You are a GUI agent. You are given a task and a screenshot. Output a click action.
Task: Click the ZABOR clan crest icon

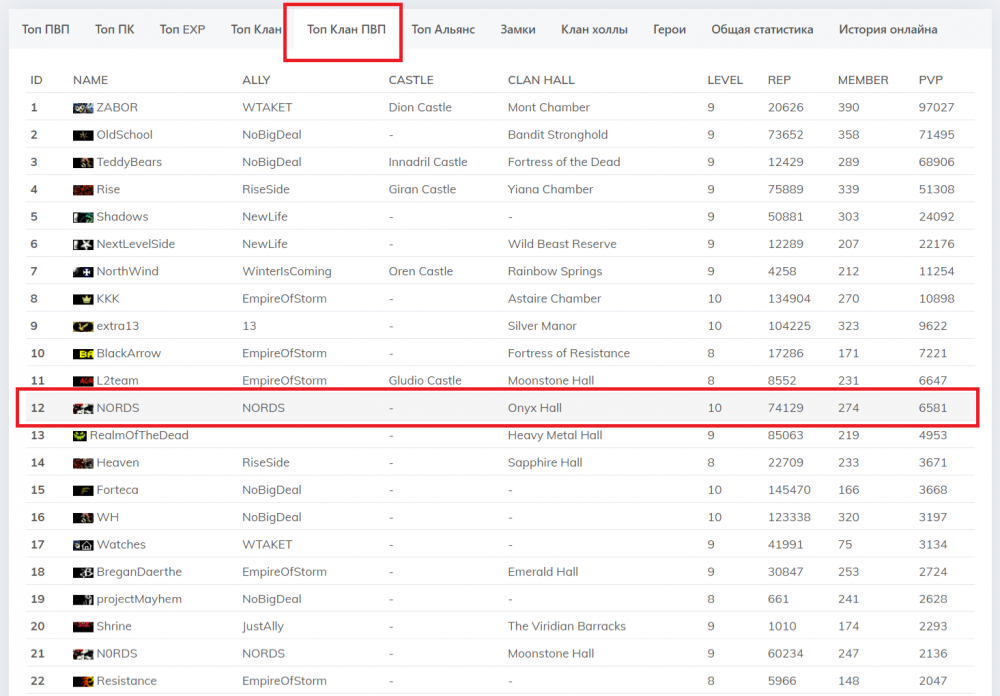[x=83, y=108]
